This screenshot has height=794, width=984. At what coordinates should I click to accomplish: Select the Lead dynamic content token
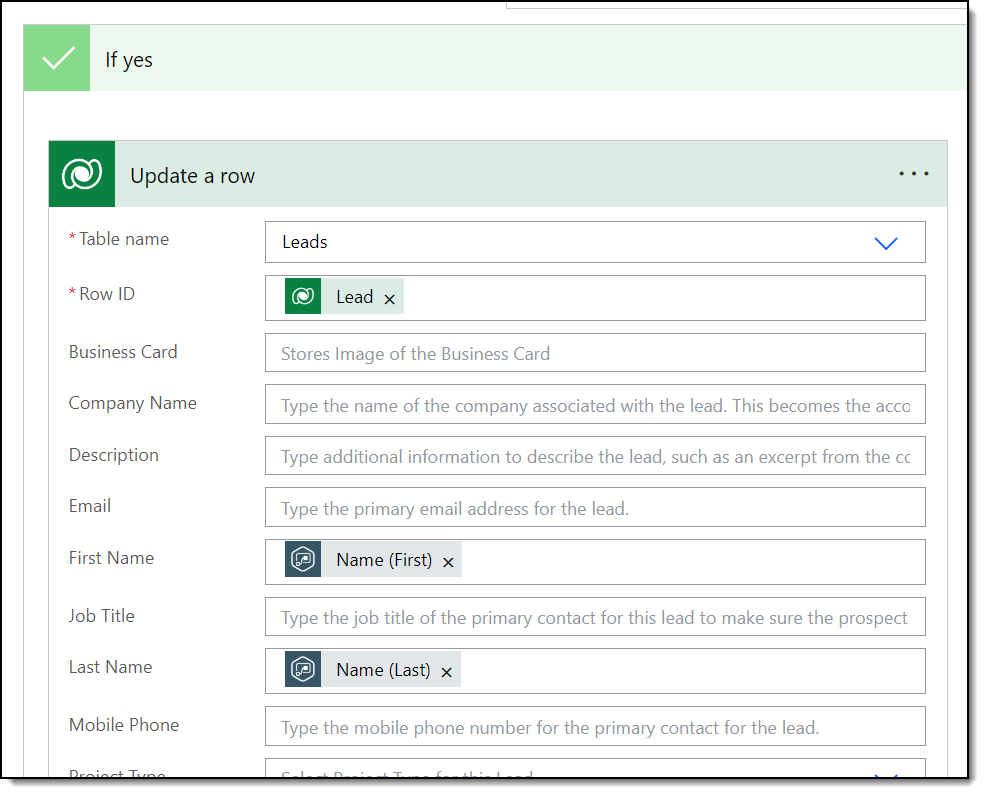pos(344,296)
